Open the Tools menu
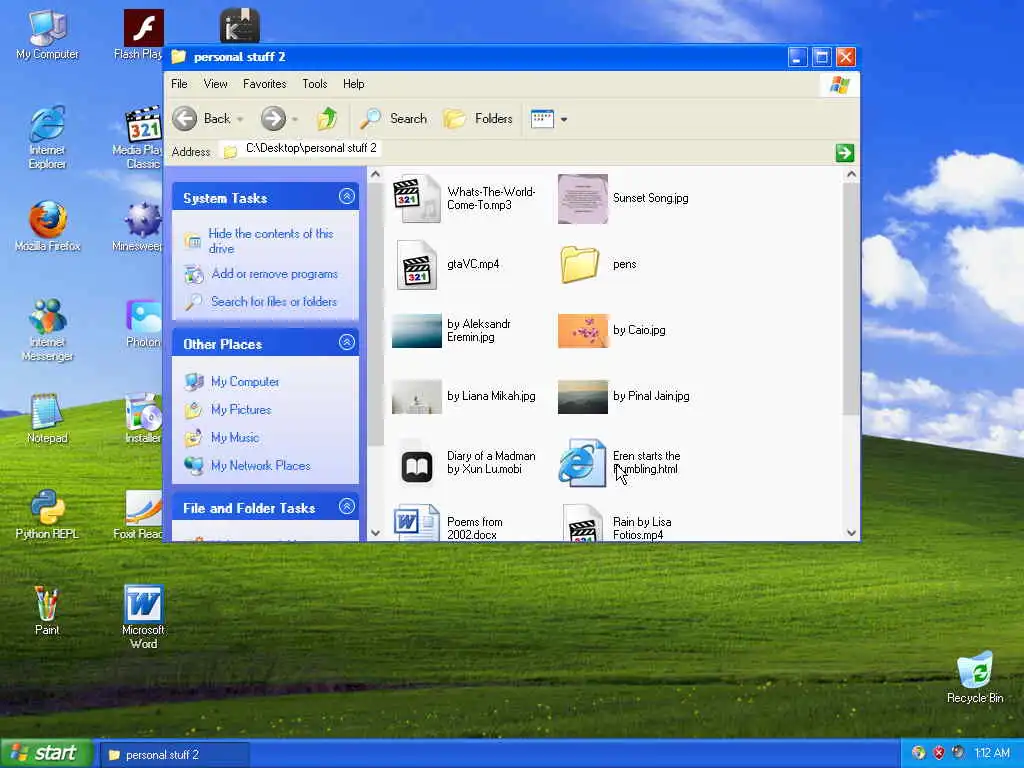The image size is (1024, 768). (314, 84)
